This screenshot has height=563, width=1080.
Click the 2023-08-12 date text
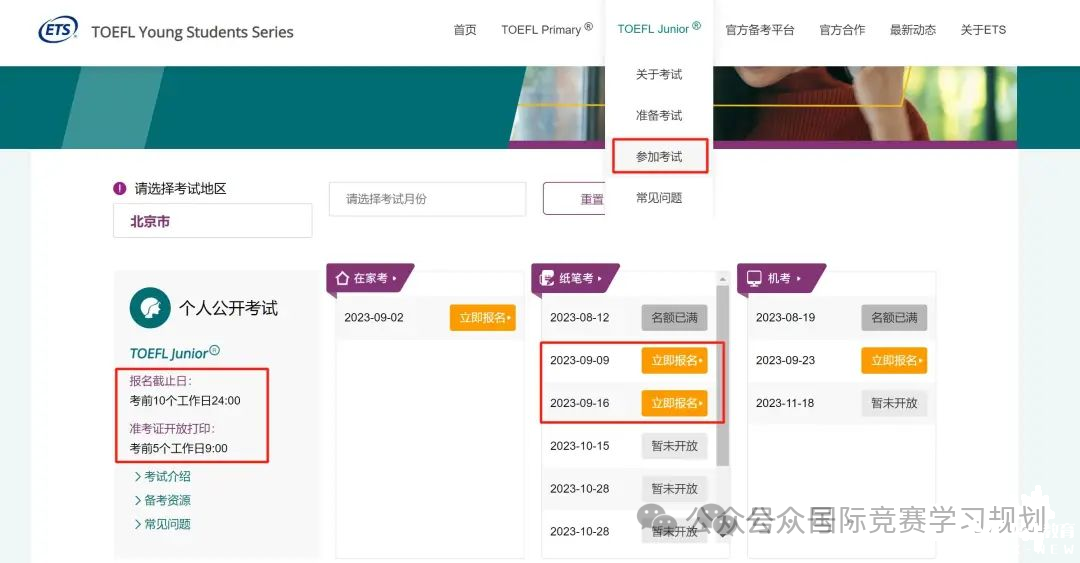tap(580, 318)
